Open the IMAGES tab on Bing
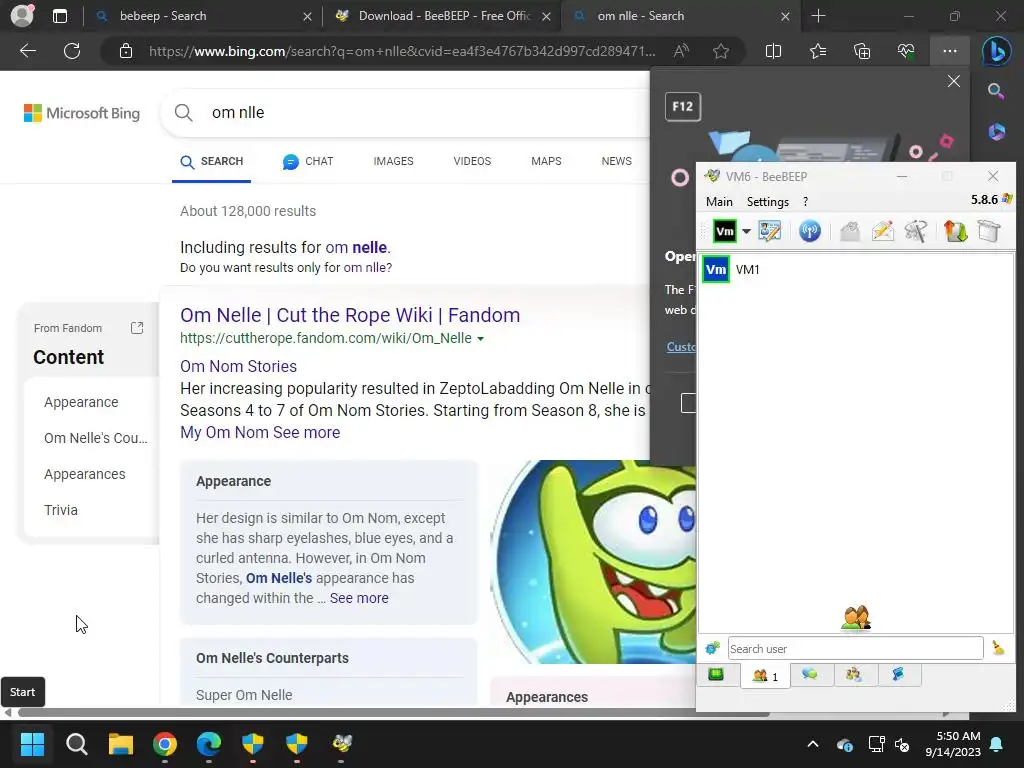 [393, 161]
